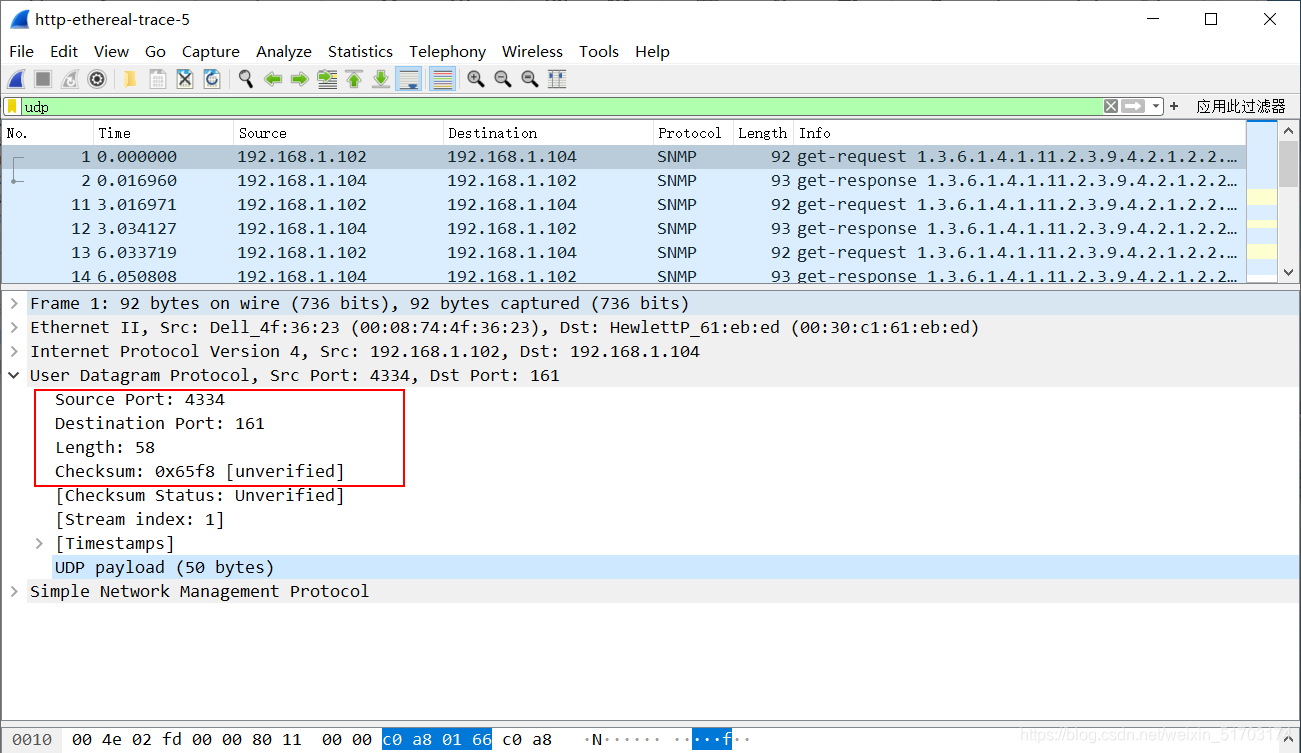1301x753 pixels.
Task: Go forward in packet history green arrow
Action: pos(299,79)
